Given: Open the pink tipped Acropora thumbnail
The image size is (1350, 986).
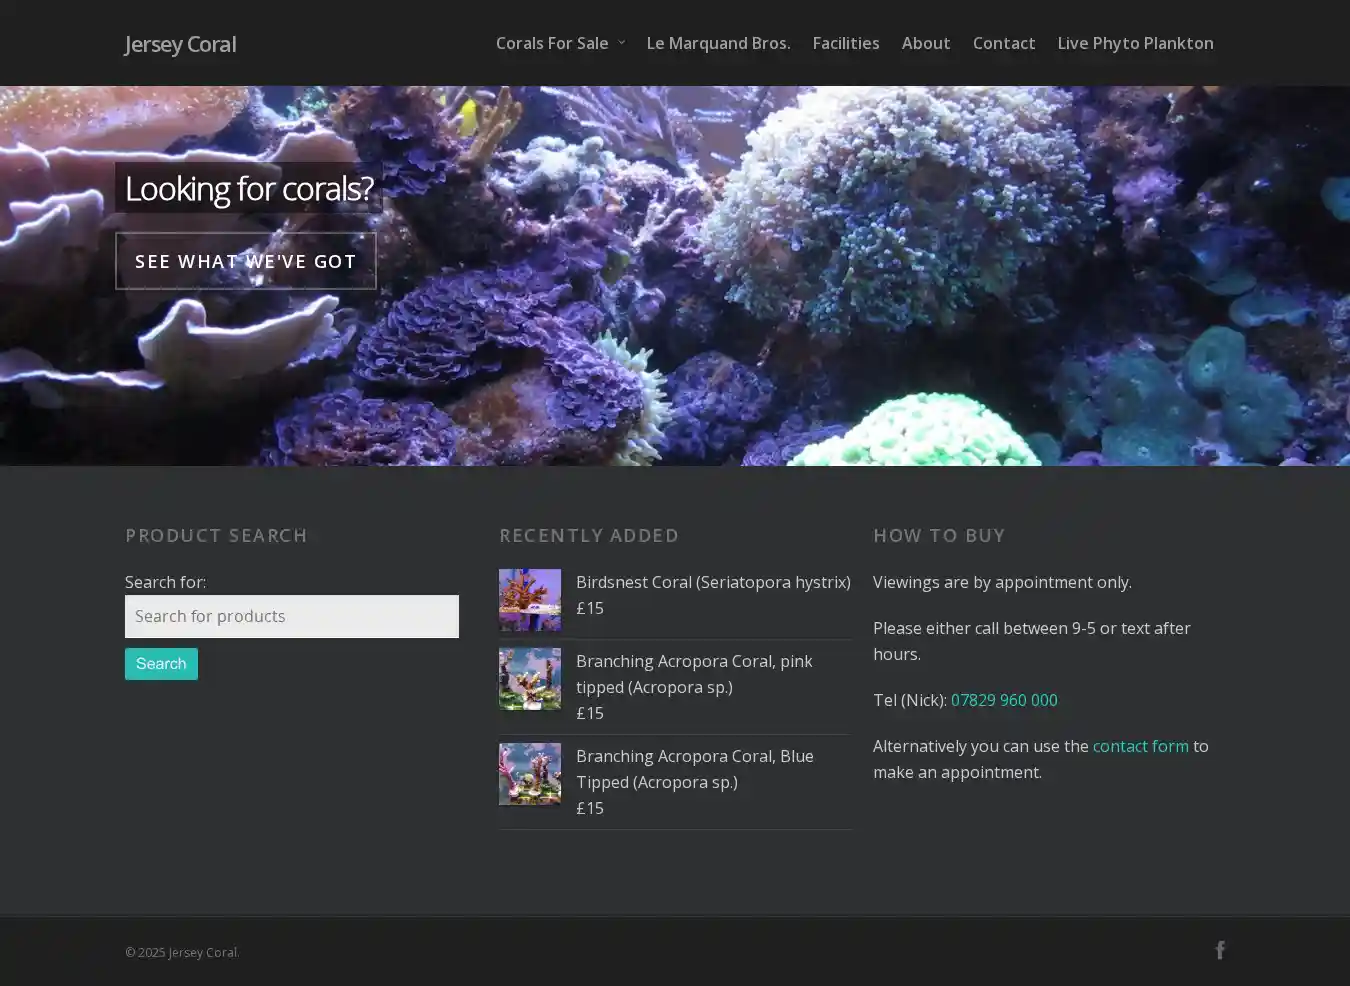Looking at the screenshot, I should 530,679.
